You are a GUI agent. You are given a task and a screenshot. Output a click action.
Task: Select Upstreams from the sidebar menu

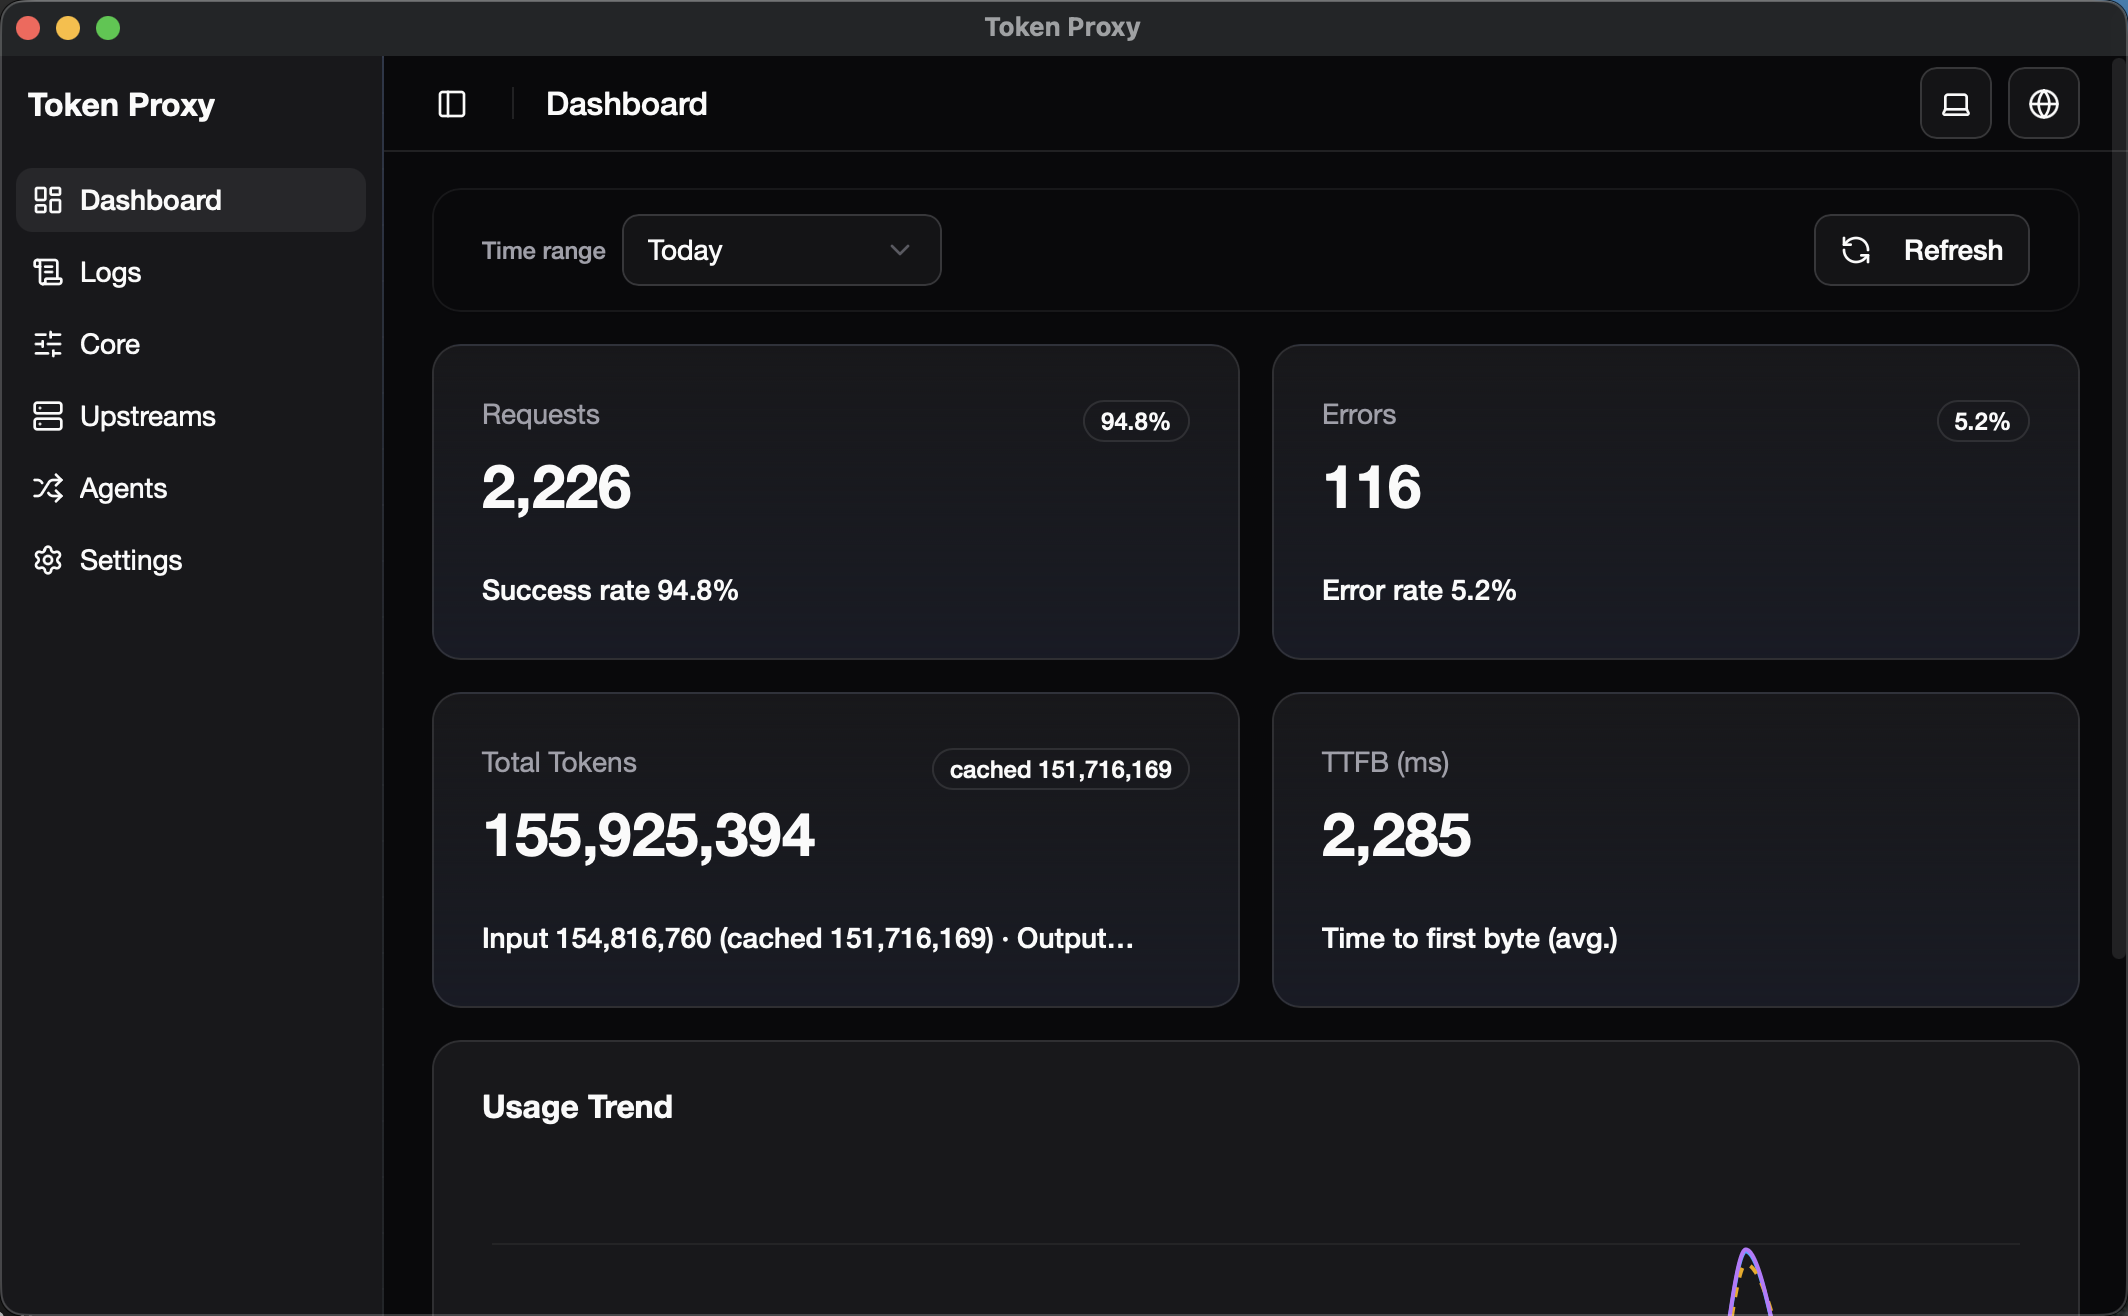point(147,415)
